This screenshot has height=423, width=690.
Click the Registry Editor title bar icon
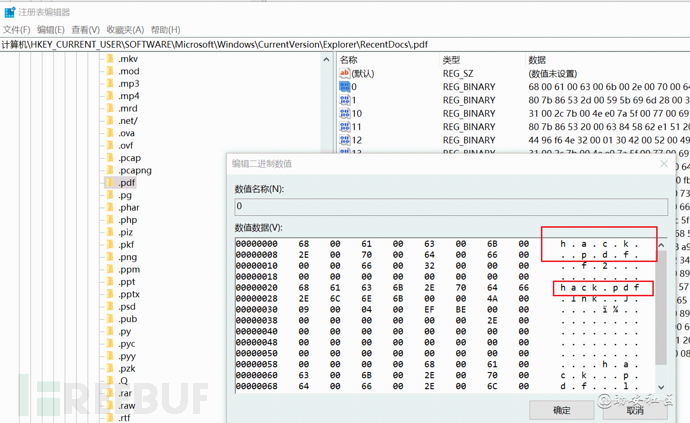9,11
